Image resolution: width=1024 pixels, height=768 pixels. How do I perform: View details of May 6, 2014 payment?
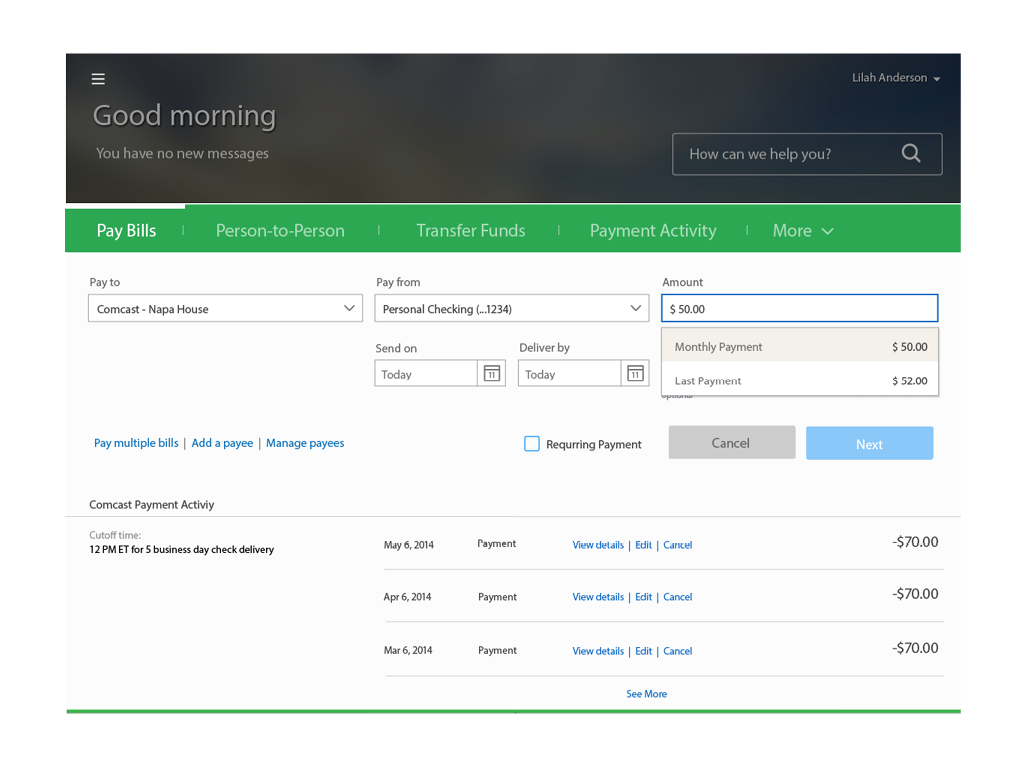(598, 545)
